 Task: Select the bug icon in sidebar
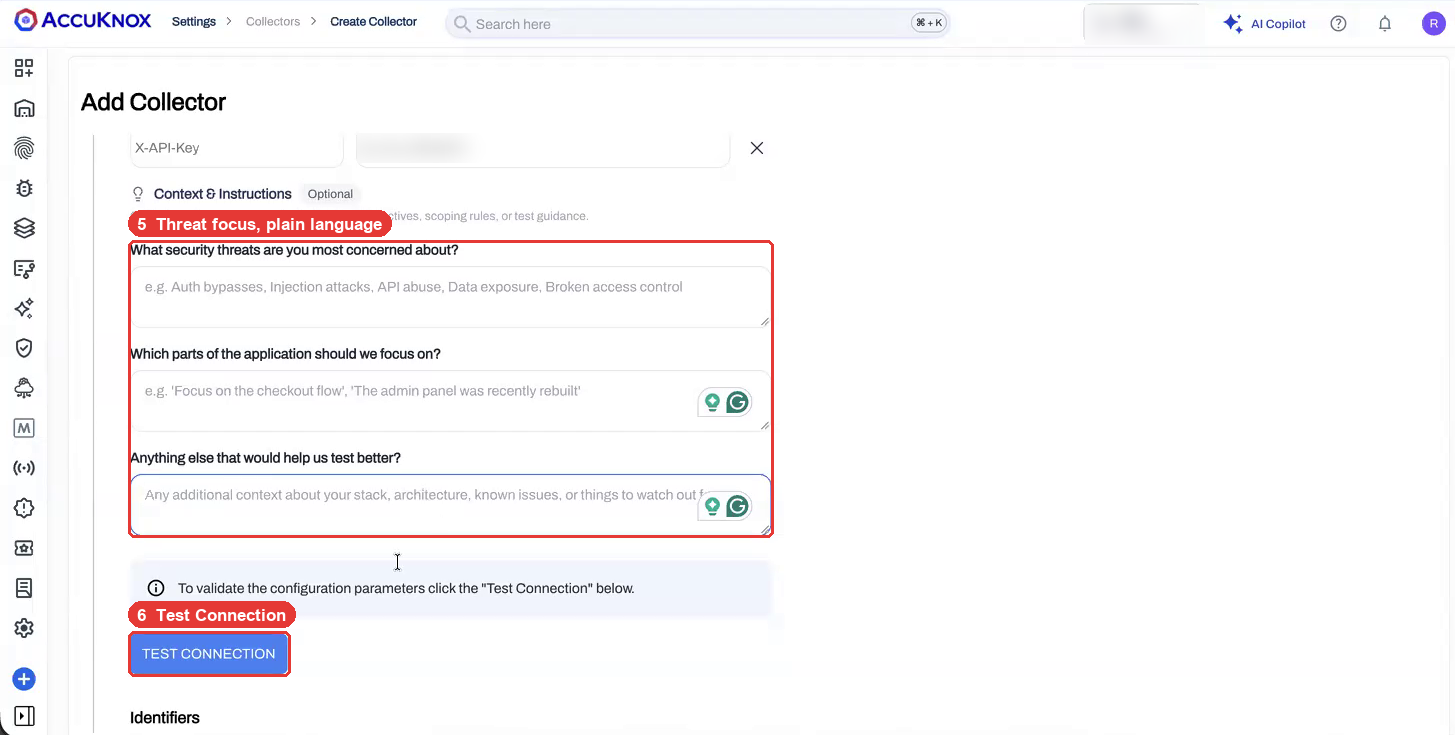point(24,188)
